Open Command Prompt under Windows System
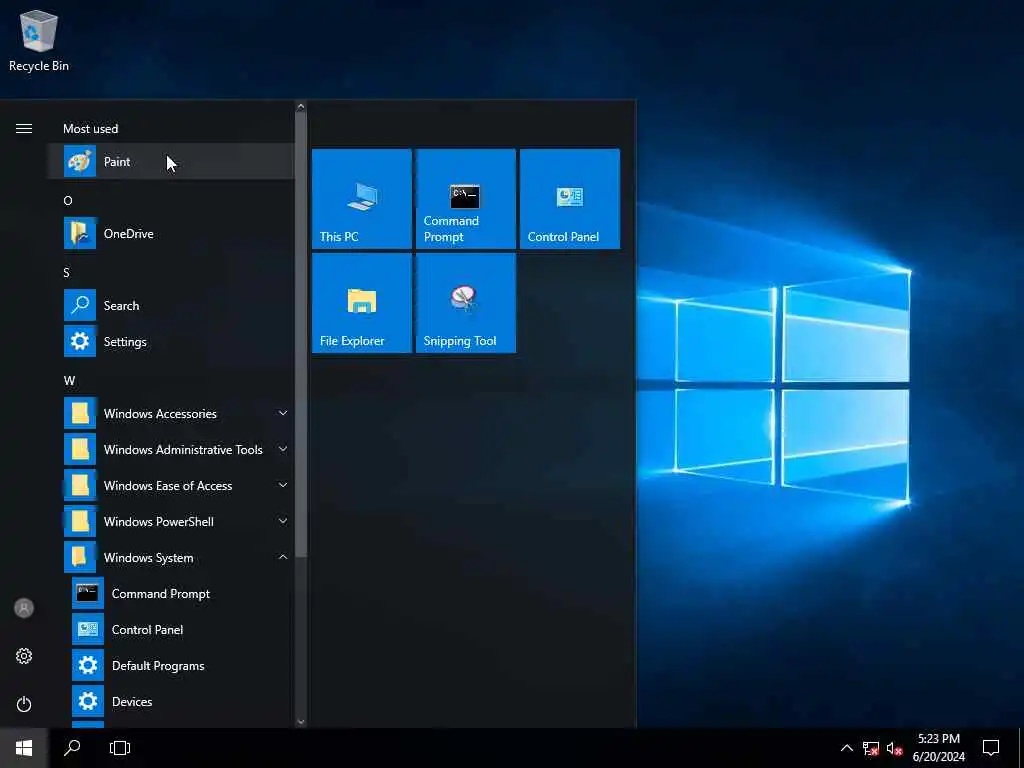Viewport: 1024px width, 768px height. point(170,594)
